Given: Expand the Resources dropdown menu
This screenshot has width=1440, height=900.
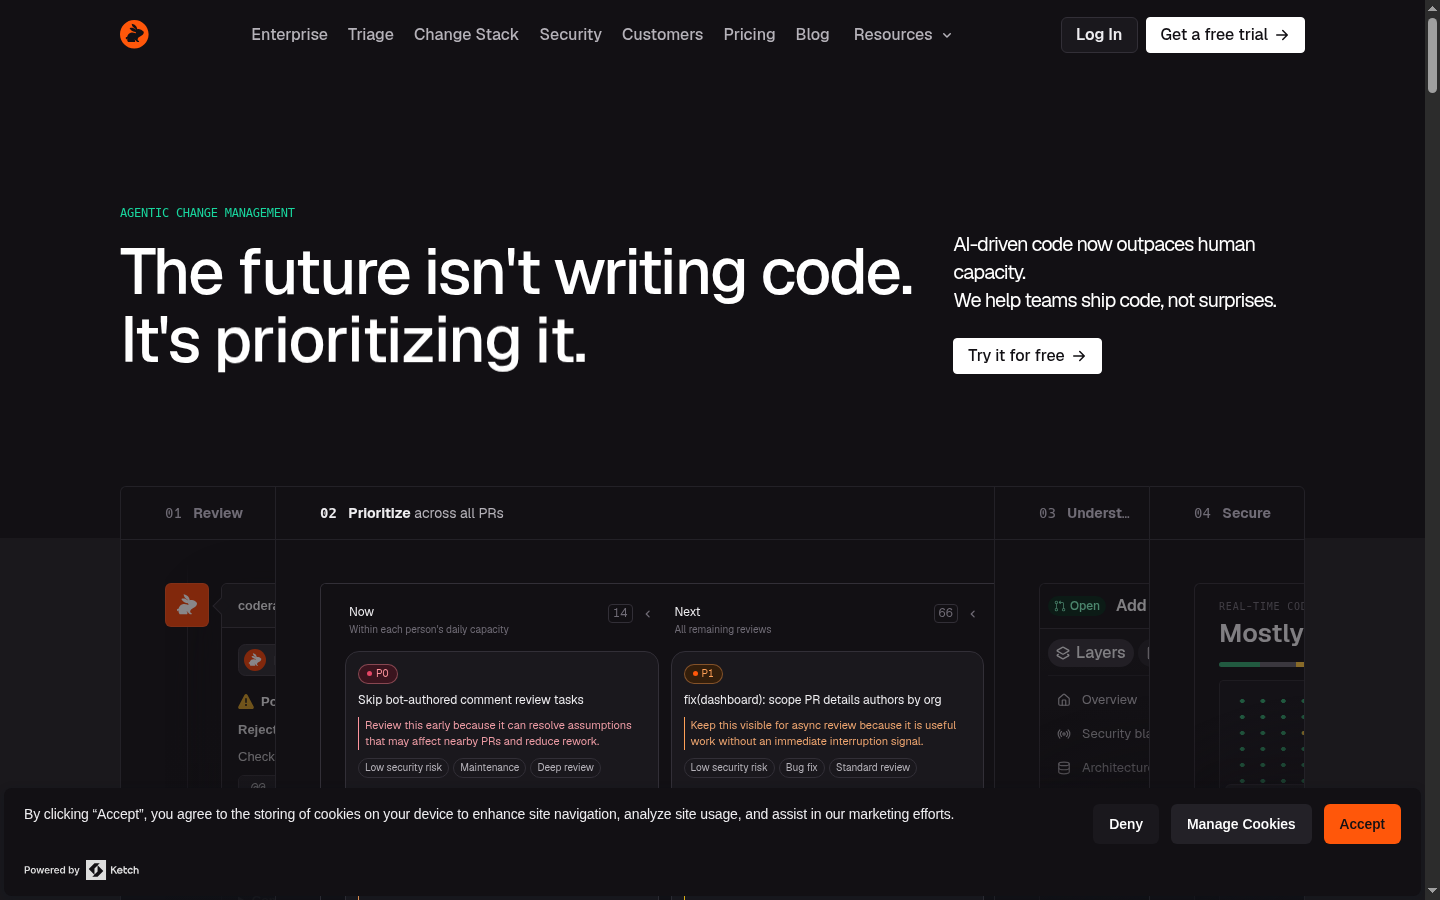Looking at the screenshot, I should coord(902,35).
